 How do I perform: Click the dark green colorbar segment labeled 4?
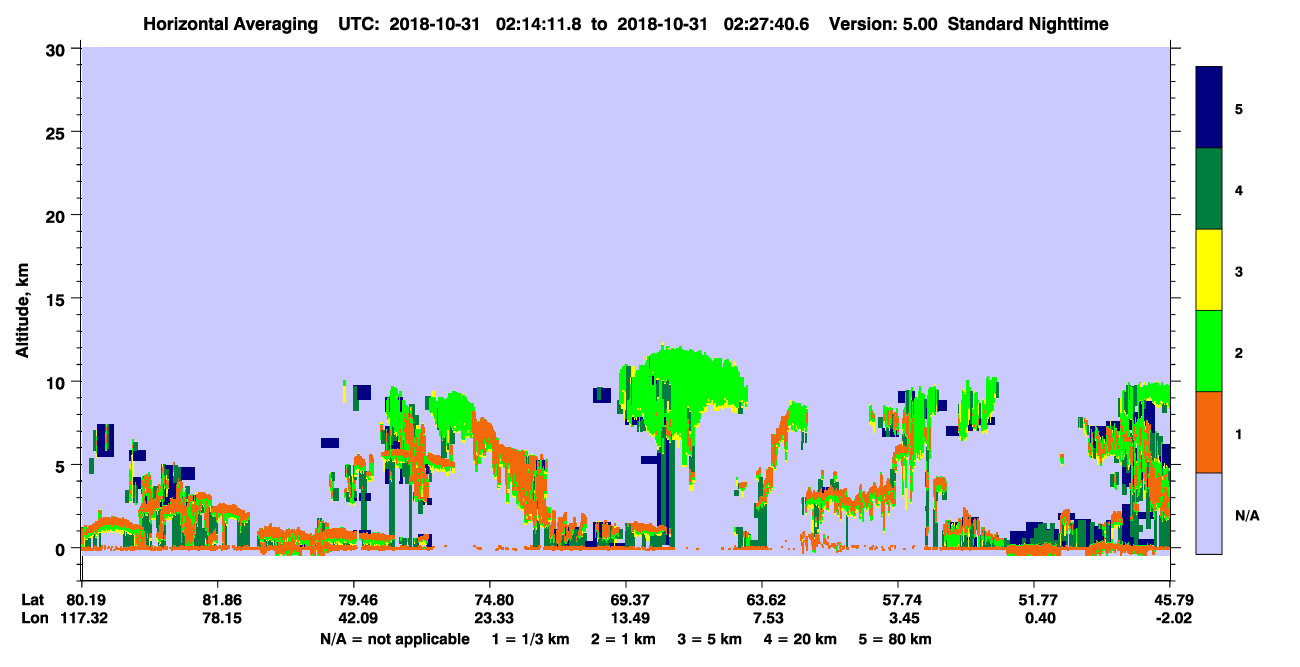(x=1209, y=189)
